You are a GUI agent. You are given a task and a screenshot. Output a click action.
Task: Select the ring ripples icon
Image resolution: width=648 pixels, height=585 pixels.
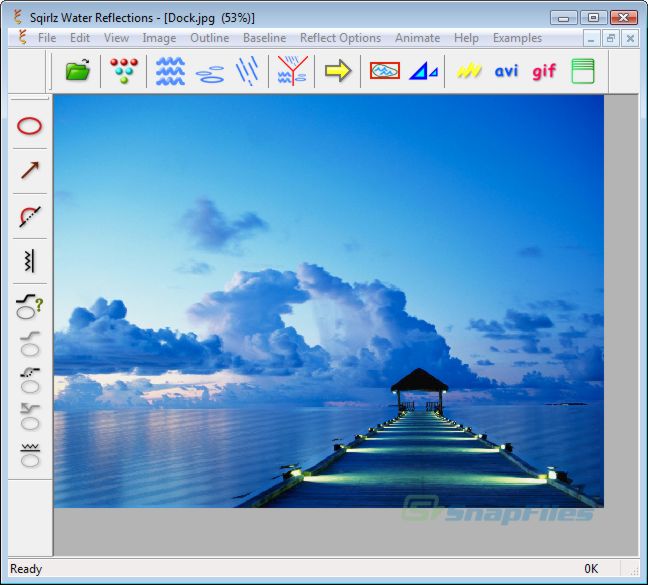[x=210, y=73]
